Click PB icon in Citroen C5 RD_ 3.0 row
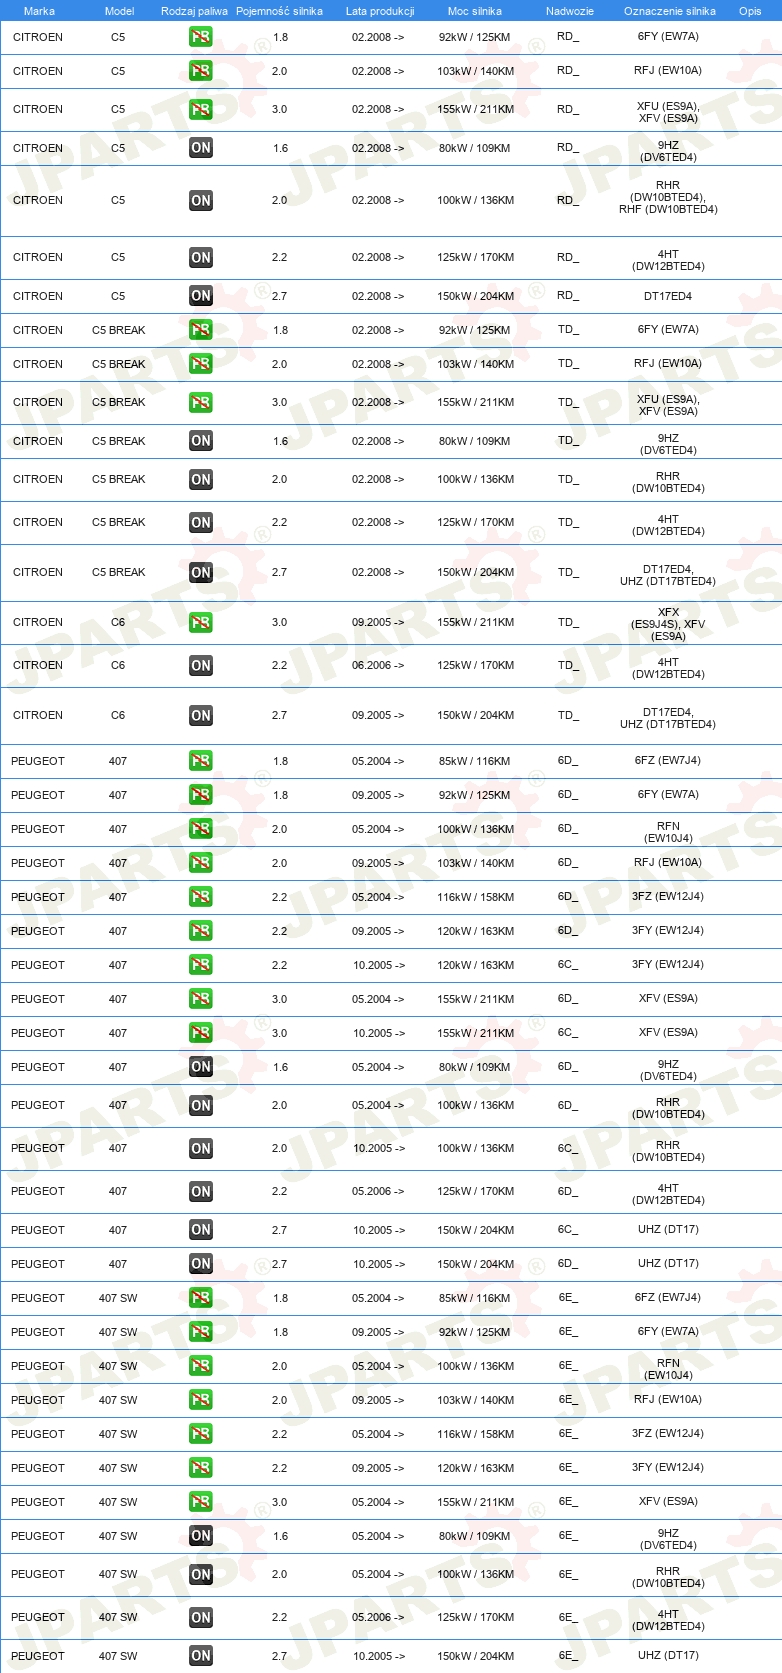This screenshot has height=1673, width=782. coord(201,109)
